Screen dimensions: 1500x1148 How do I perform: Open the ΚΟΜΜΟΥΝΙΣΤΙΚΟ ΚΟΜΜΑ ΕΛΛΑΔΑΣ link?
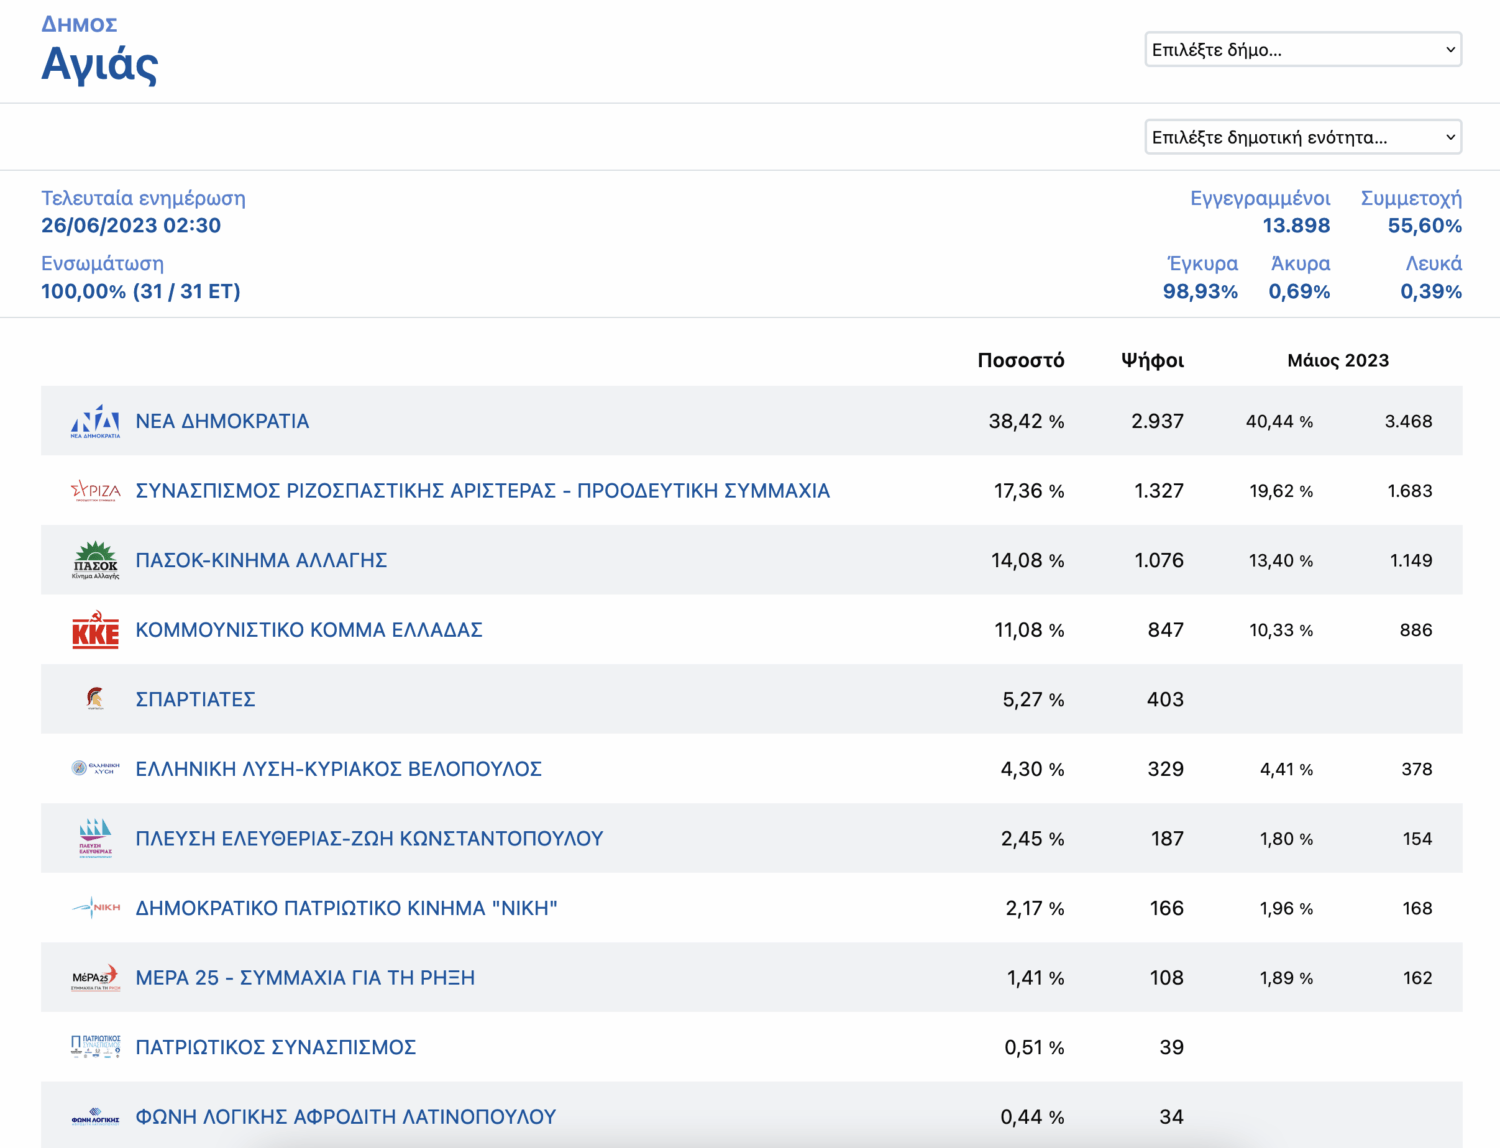tap(309, 630)
